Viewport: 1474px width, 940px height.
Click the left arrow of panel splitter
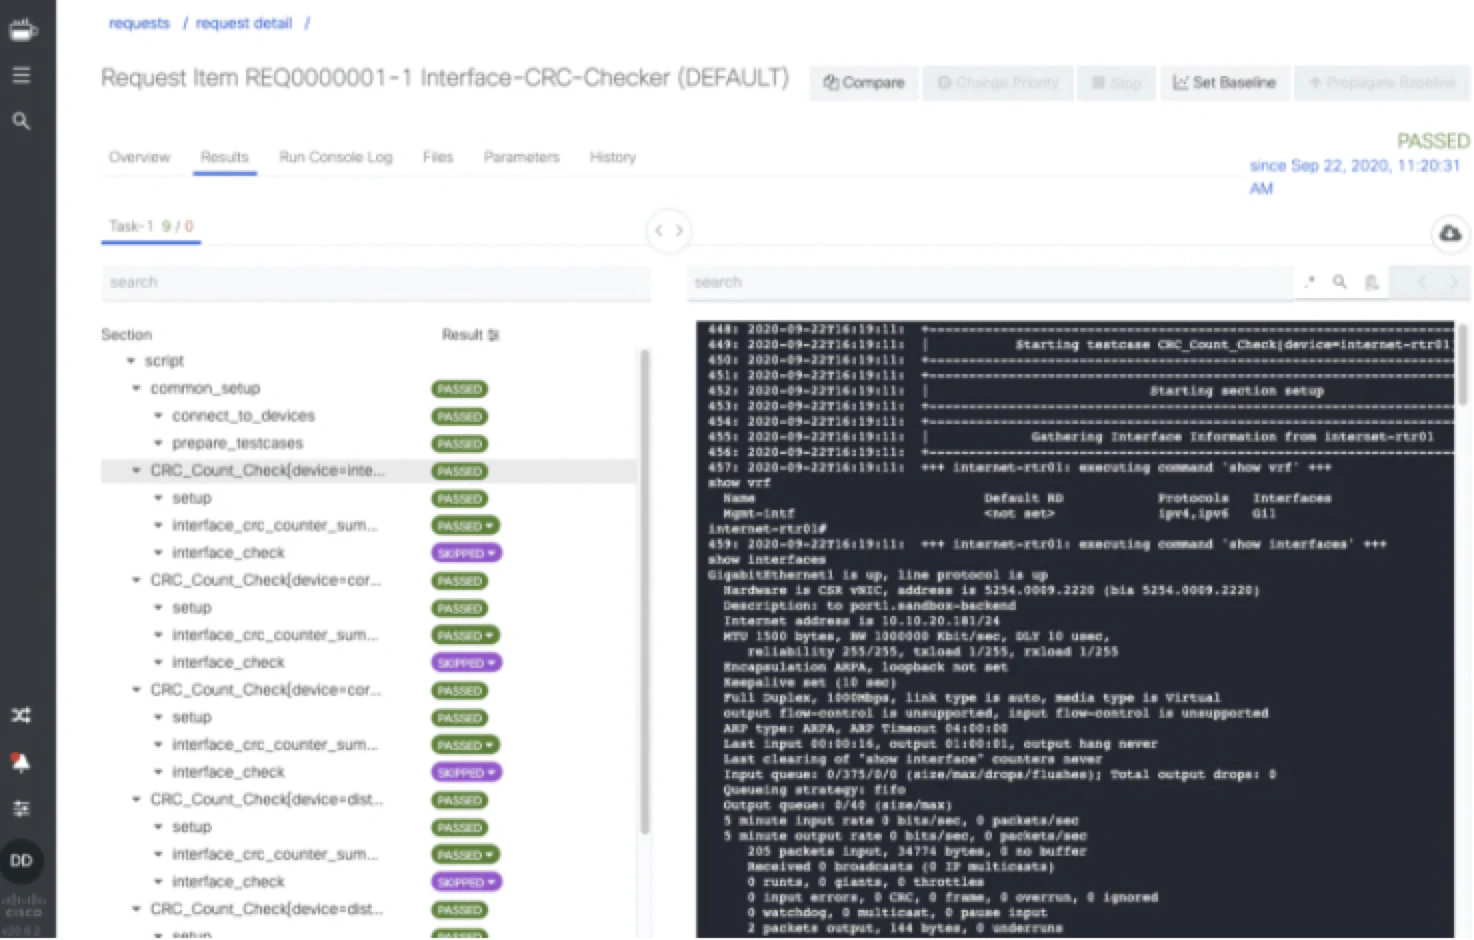pos(658,231)
